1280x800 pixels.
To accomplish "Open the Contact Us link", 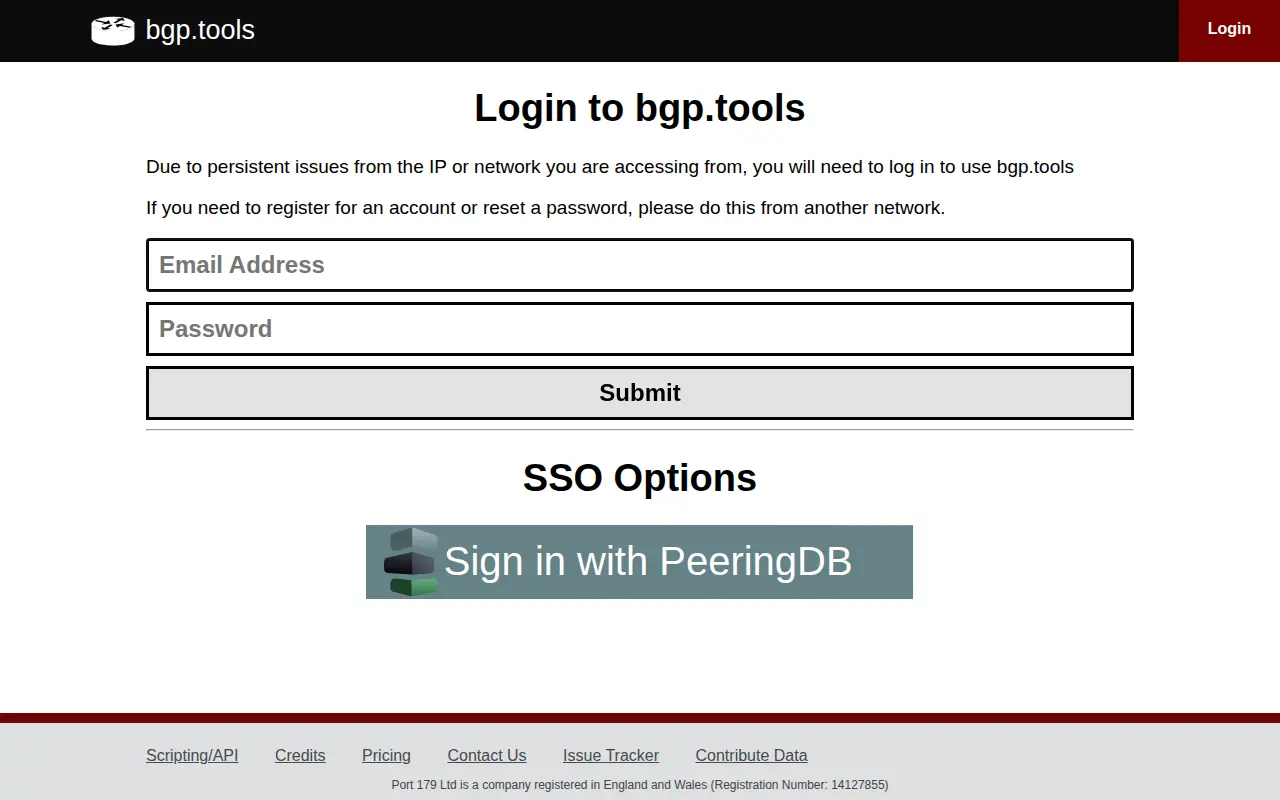I will point(487,756).
